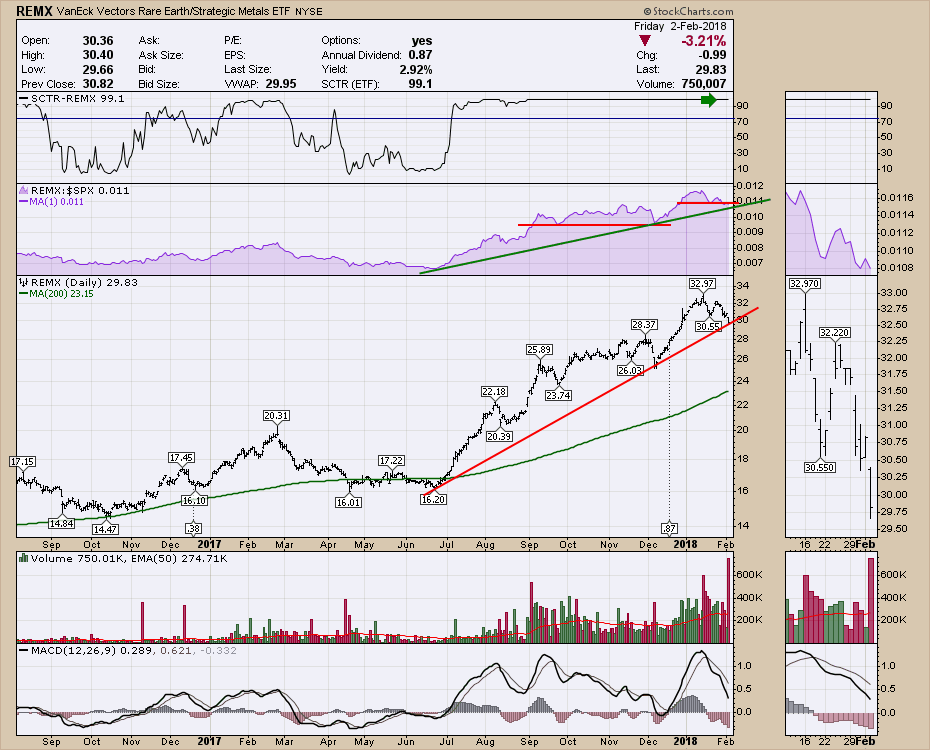Click the Prev Close value 30.82
The image size is (930, 750).
click(98, 84)
